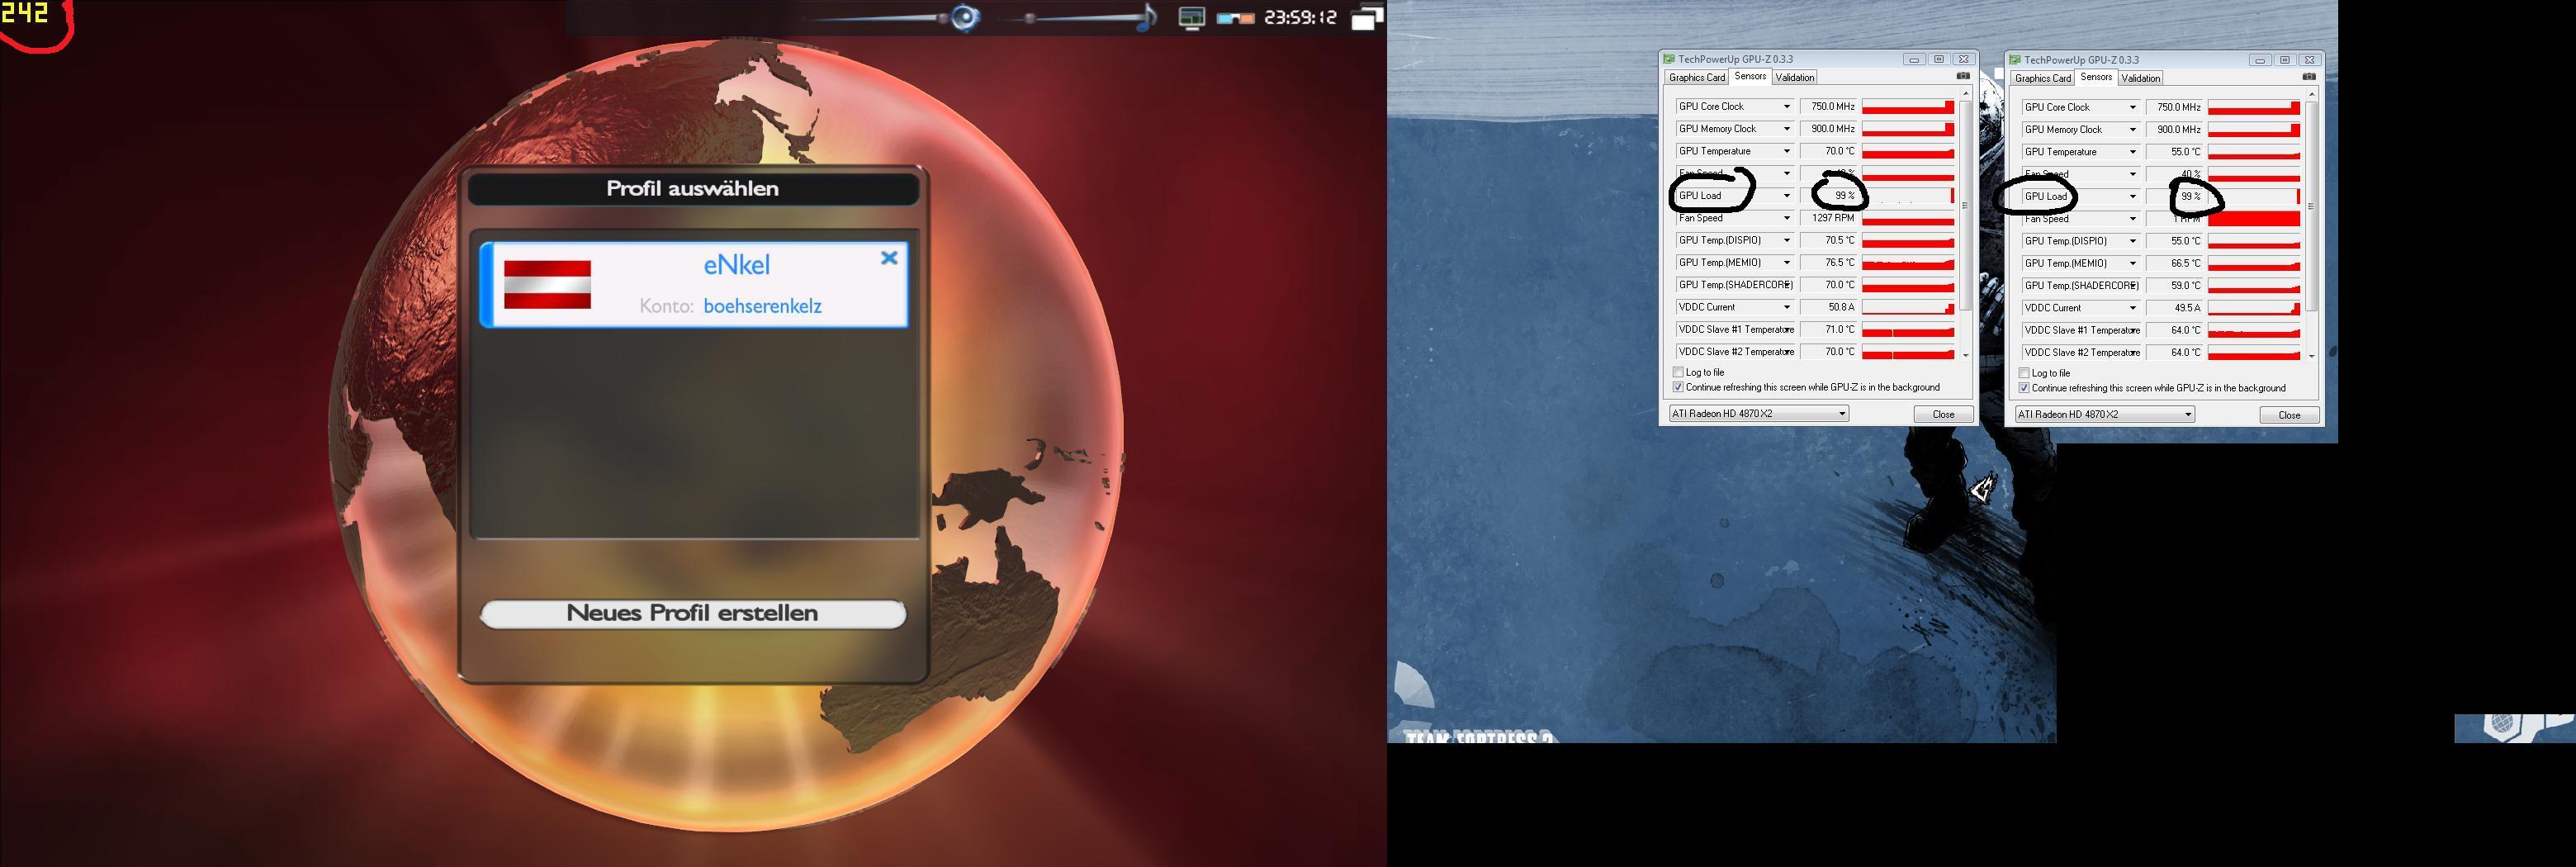The height and width of the screenshot is (867, 2576).
Task: Open the Validation tab in right GPU-Z
Action: (x=2140, y=78)
